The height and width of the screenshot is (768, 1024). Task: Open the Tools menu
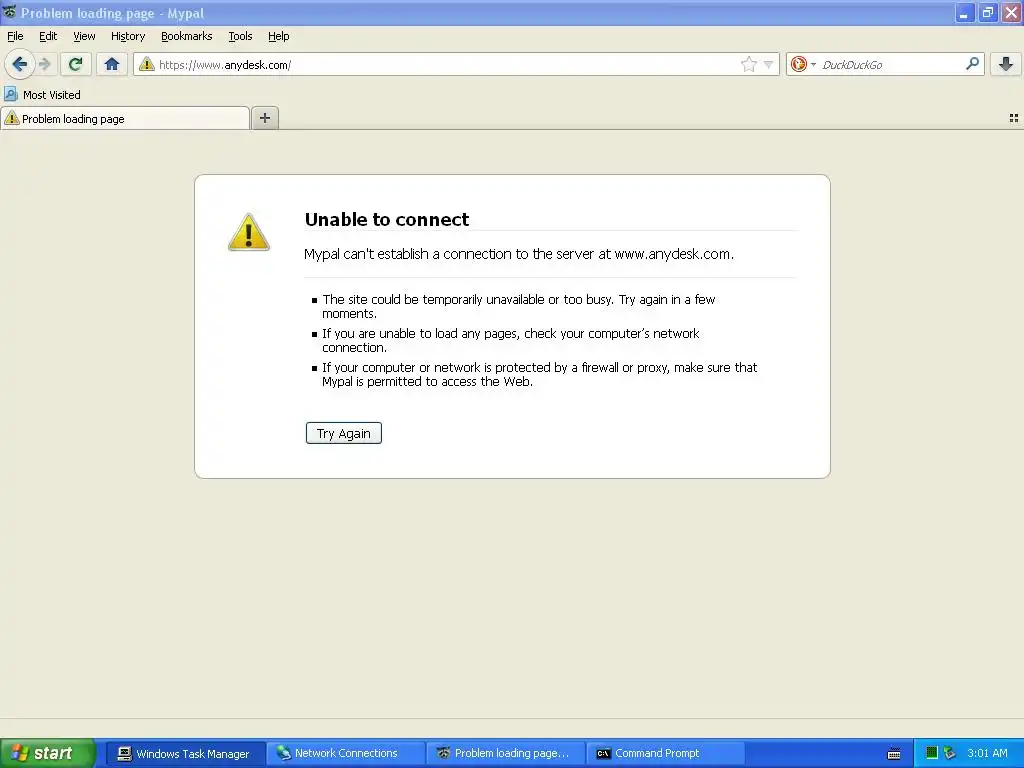(240, 36)
